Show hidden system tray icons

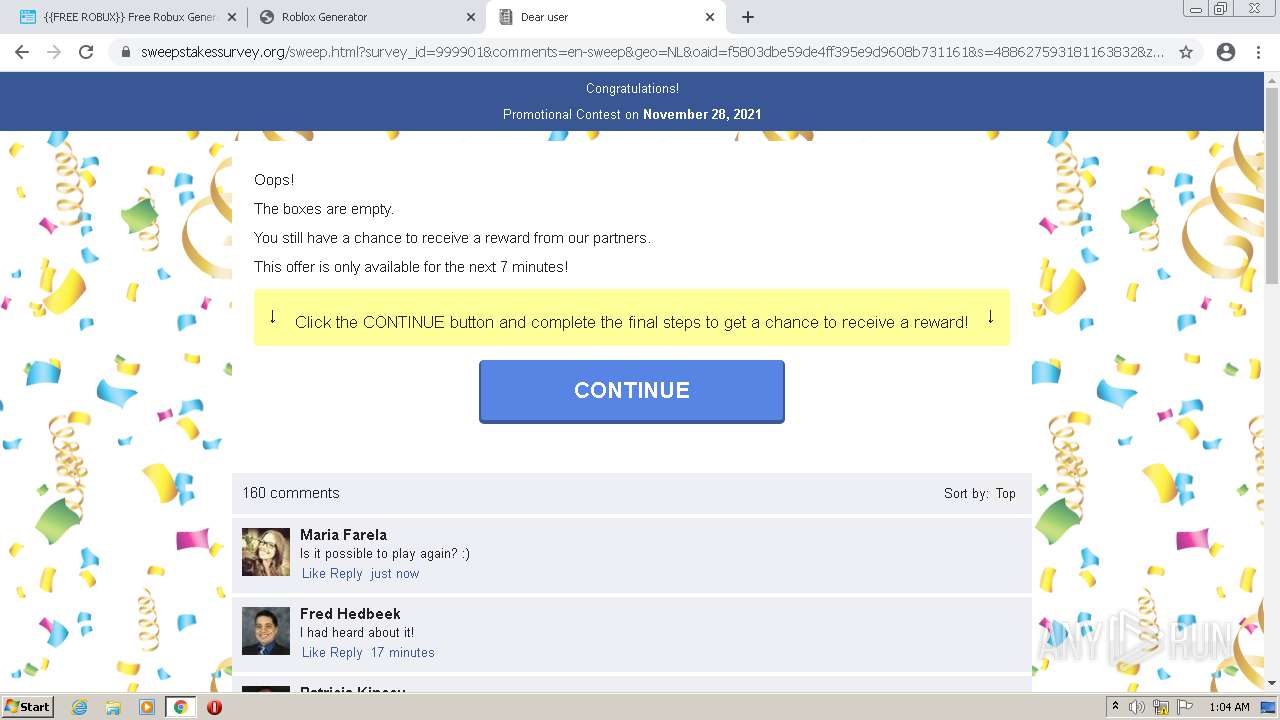[1116, 707]
